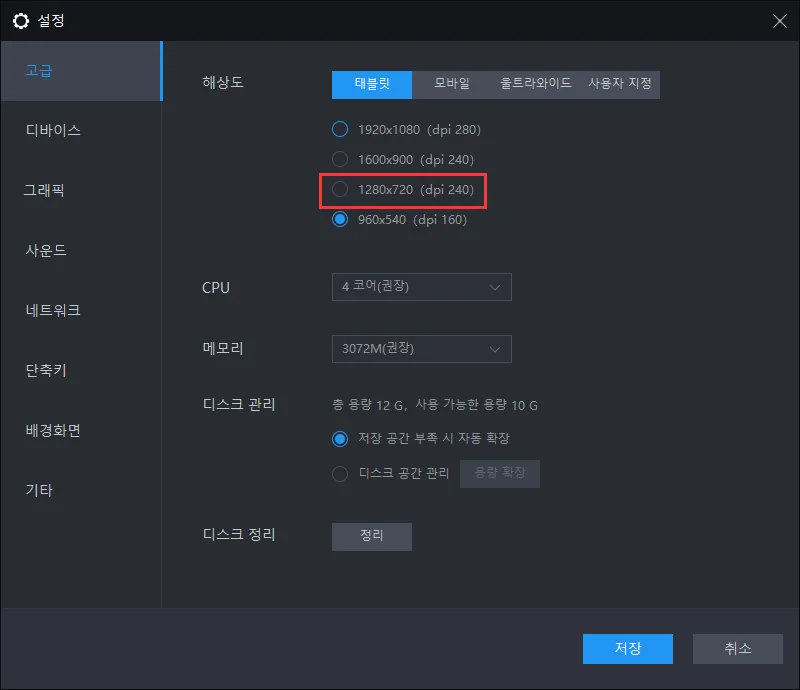
Task: Click the 메모리 label
Action: (222, 349)
